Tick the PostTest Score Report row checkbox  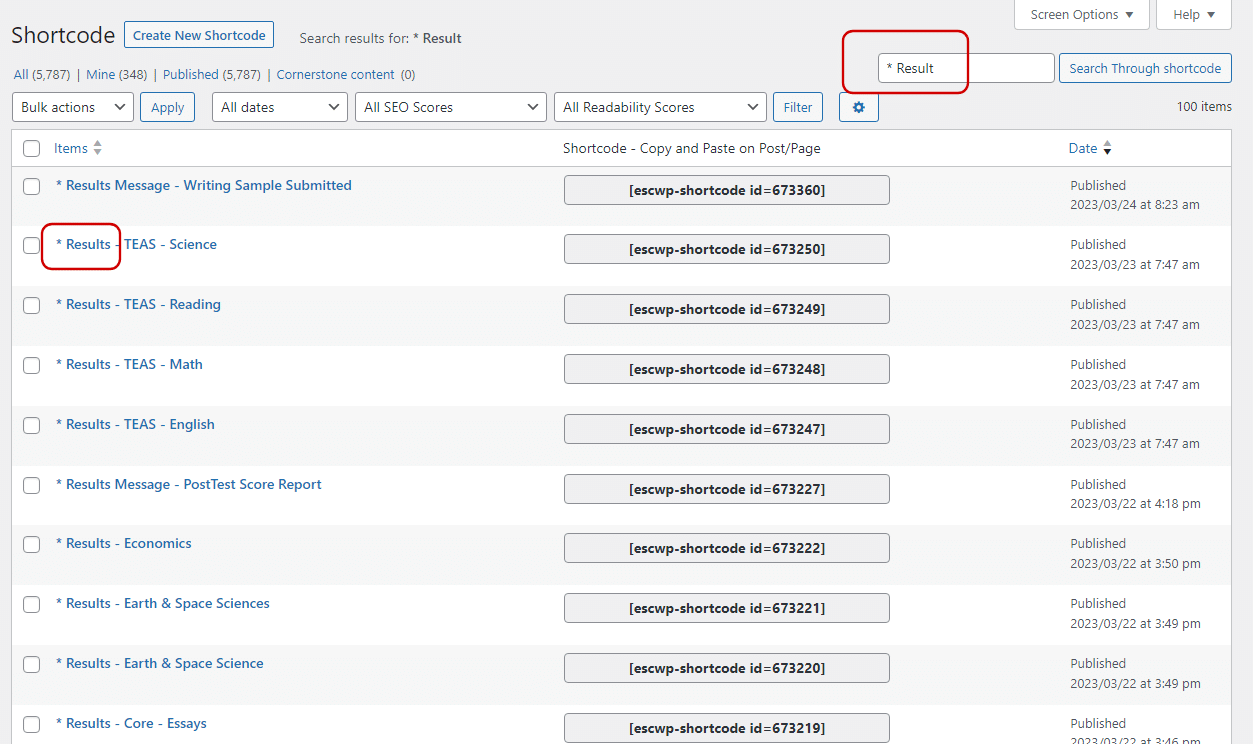point(32,485)
